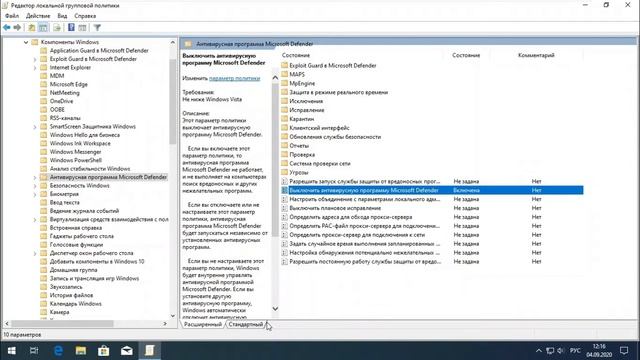Click the Filter funnel toolbar icon

tap(97, 27)
